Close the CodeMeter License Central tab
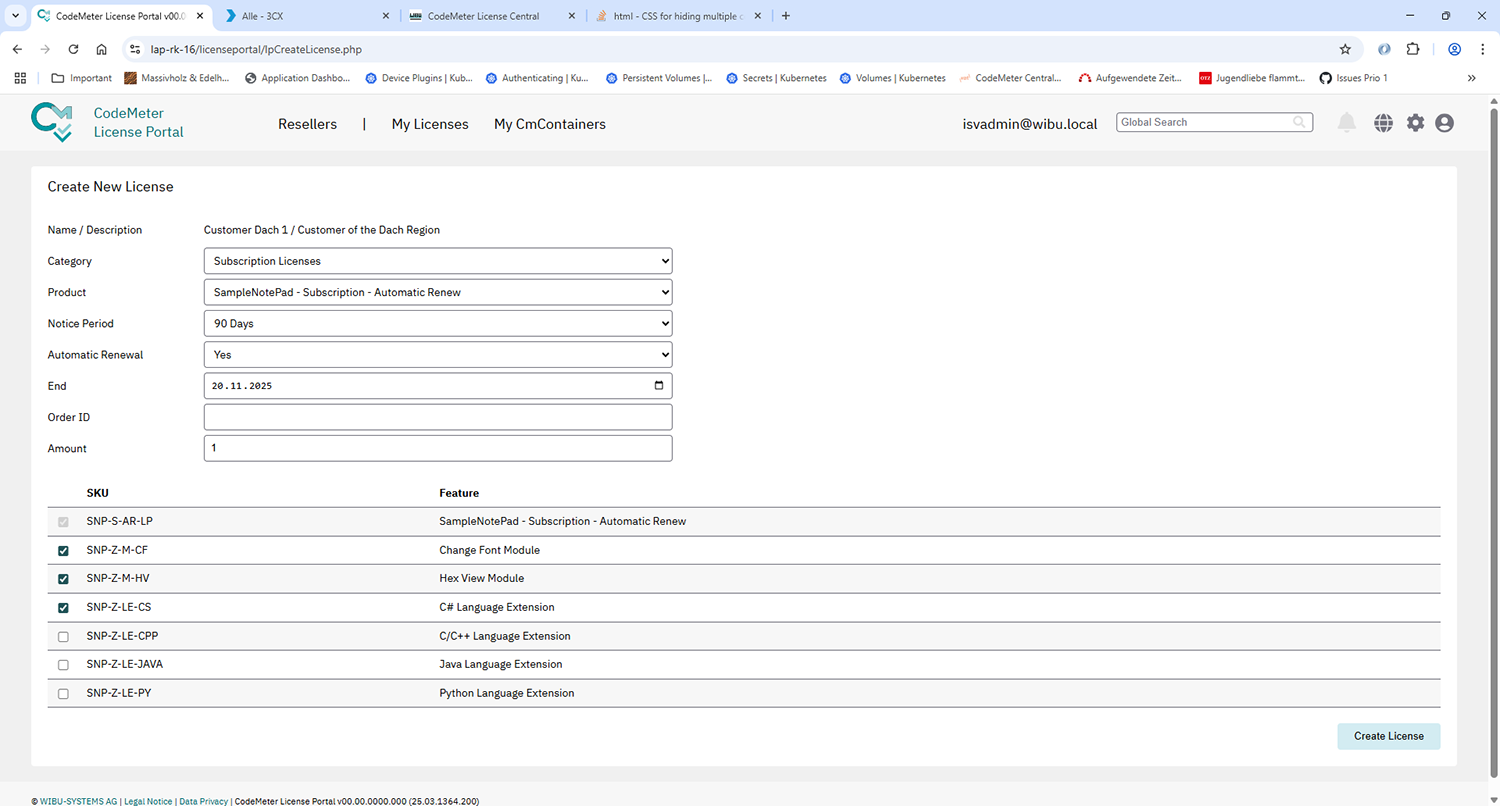The height and width of the screenshot is (806, 1500). (572, 16)
